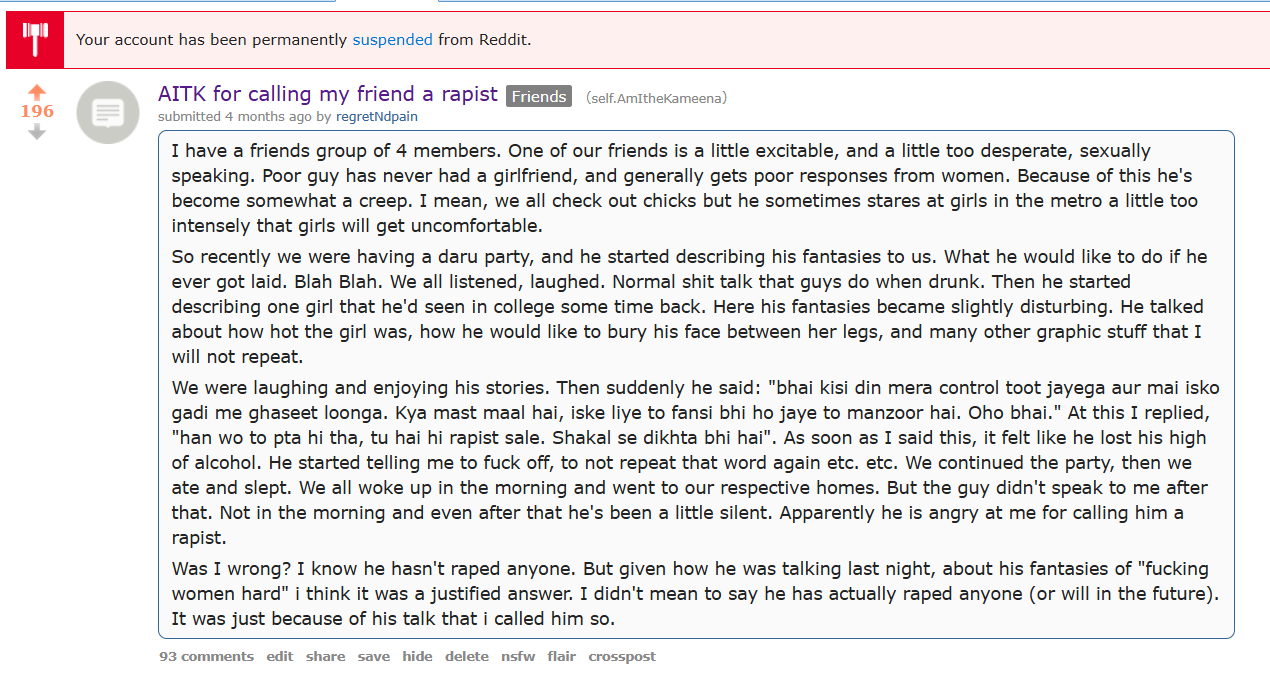1270x675 pixels.
Task: Open the "suspended" link in the banner
Action: 392,40
